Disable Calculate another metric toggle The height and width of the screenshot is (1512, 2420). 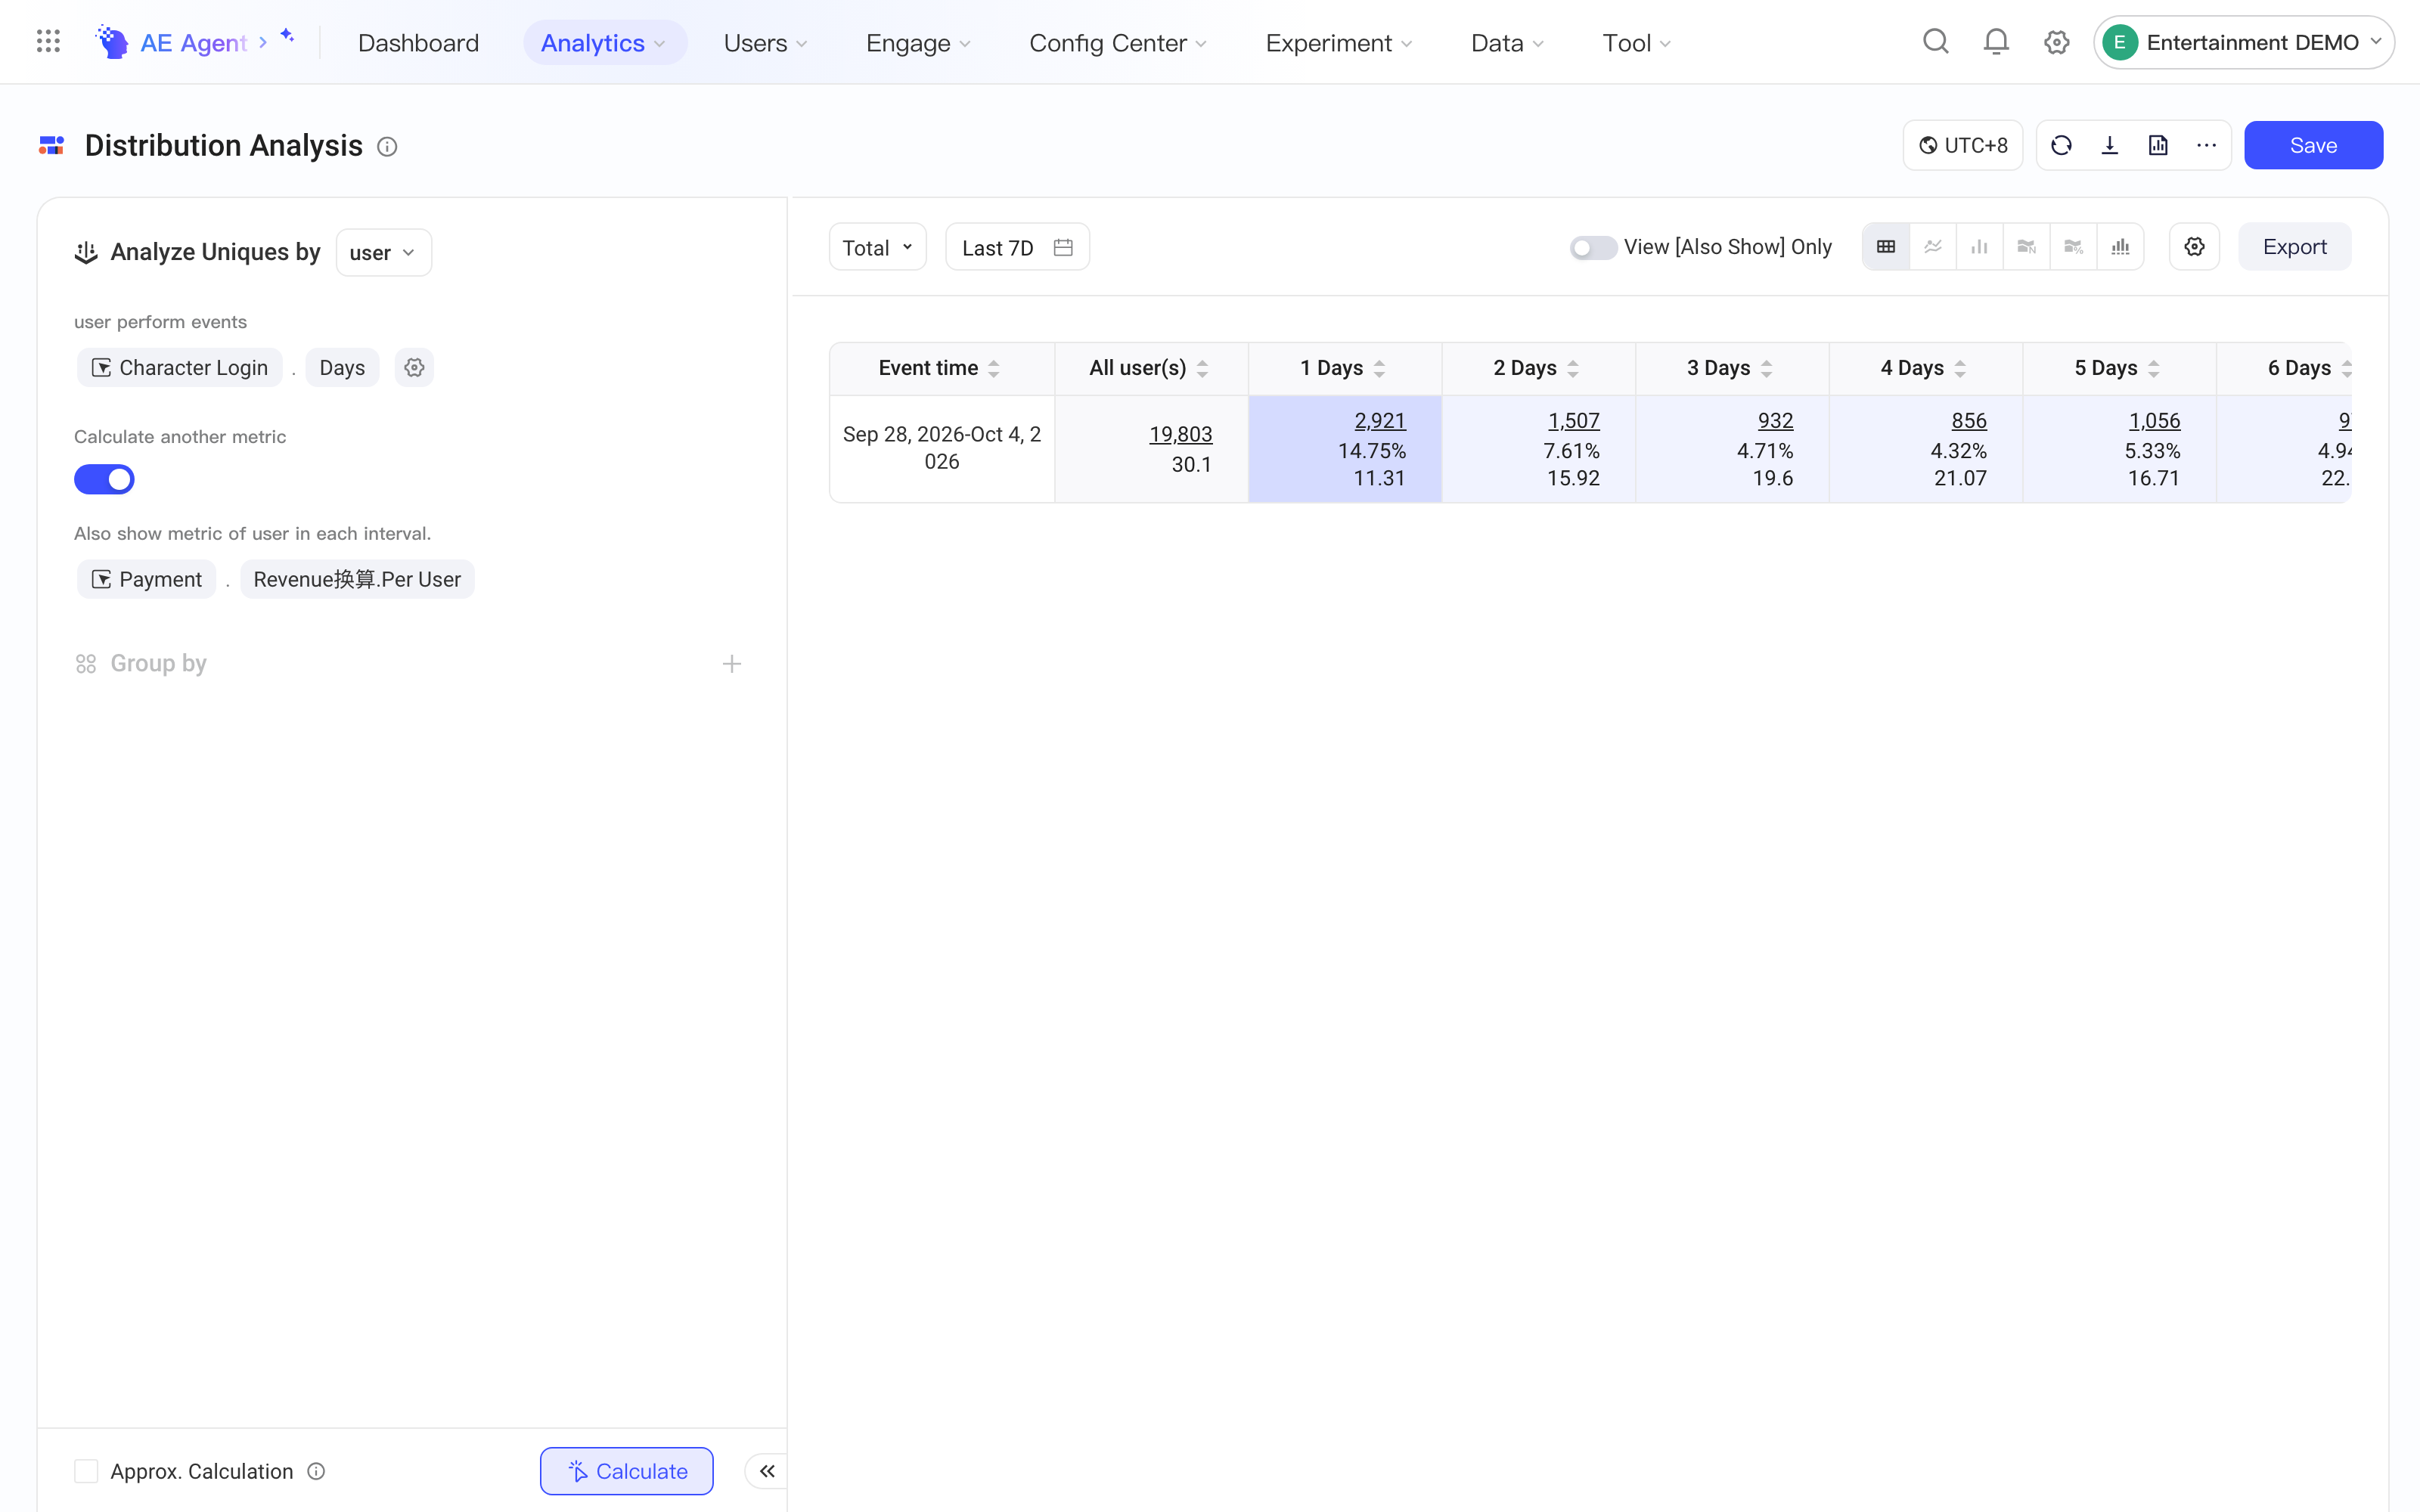(x=104, y=480)
